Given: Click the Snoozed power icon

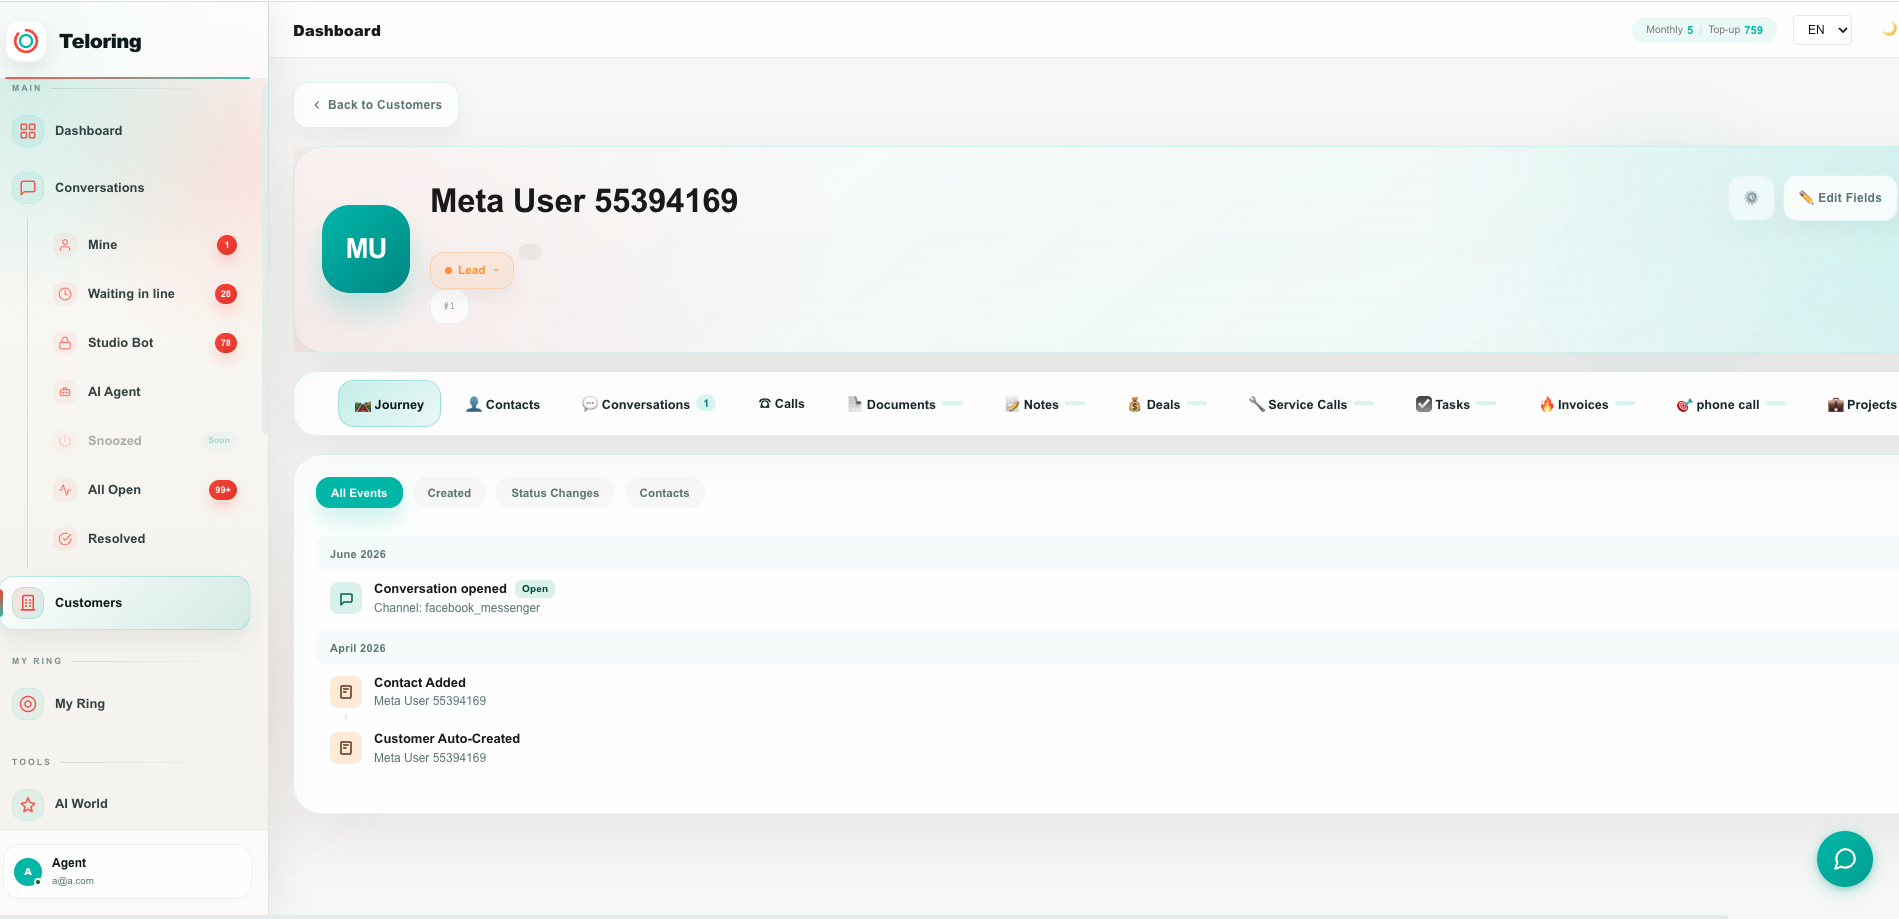Looking at the screenshot, I should [x=65, y=441].
